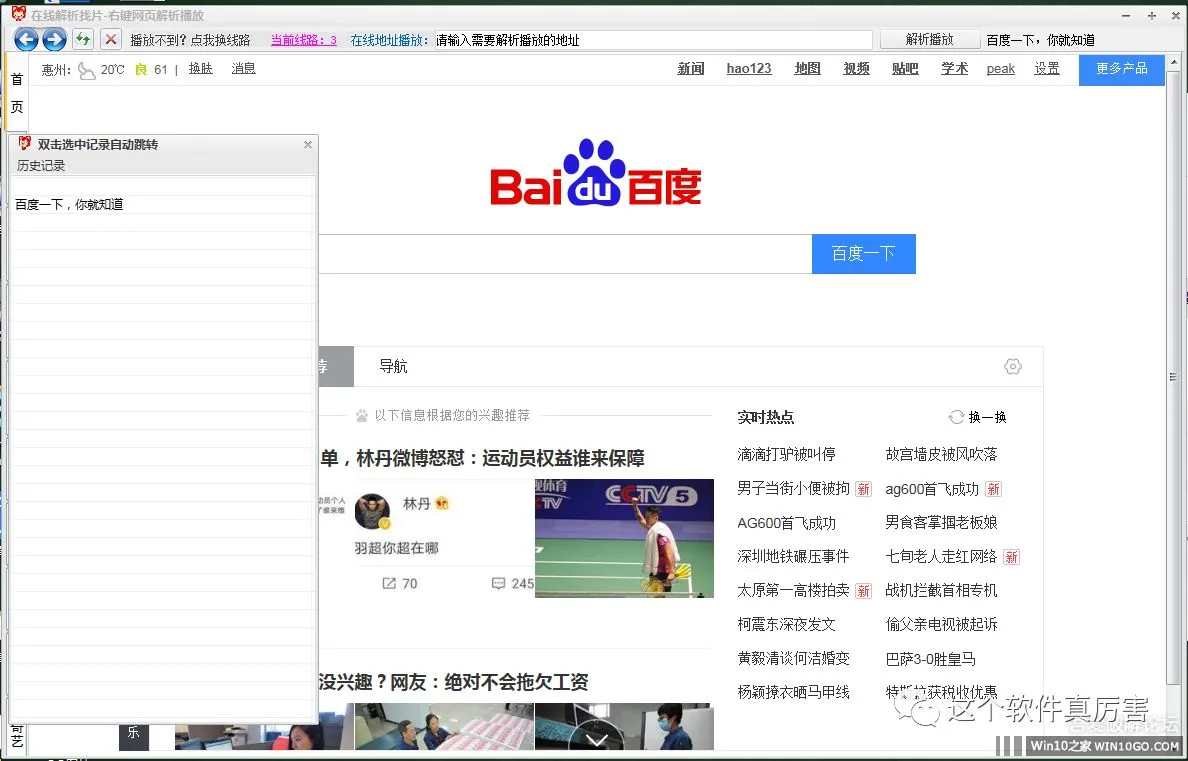Open hot topic 巴萨3-0胜皇马
Viewport: 1188px width, 761px height.
(930, 659)
